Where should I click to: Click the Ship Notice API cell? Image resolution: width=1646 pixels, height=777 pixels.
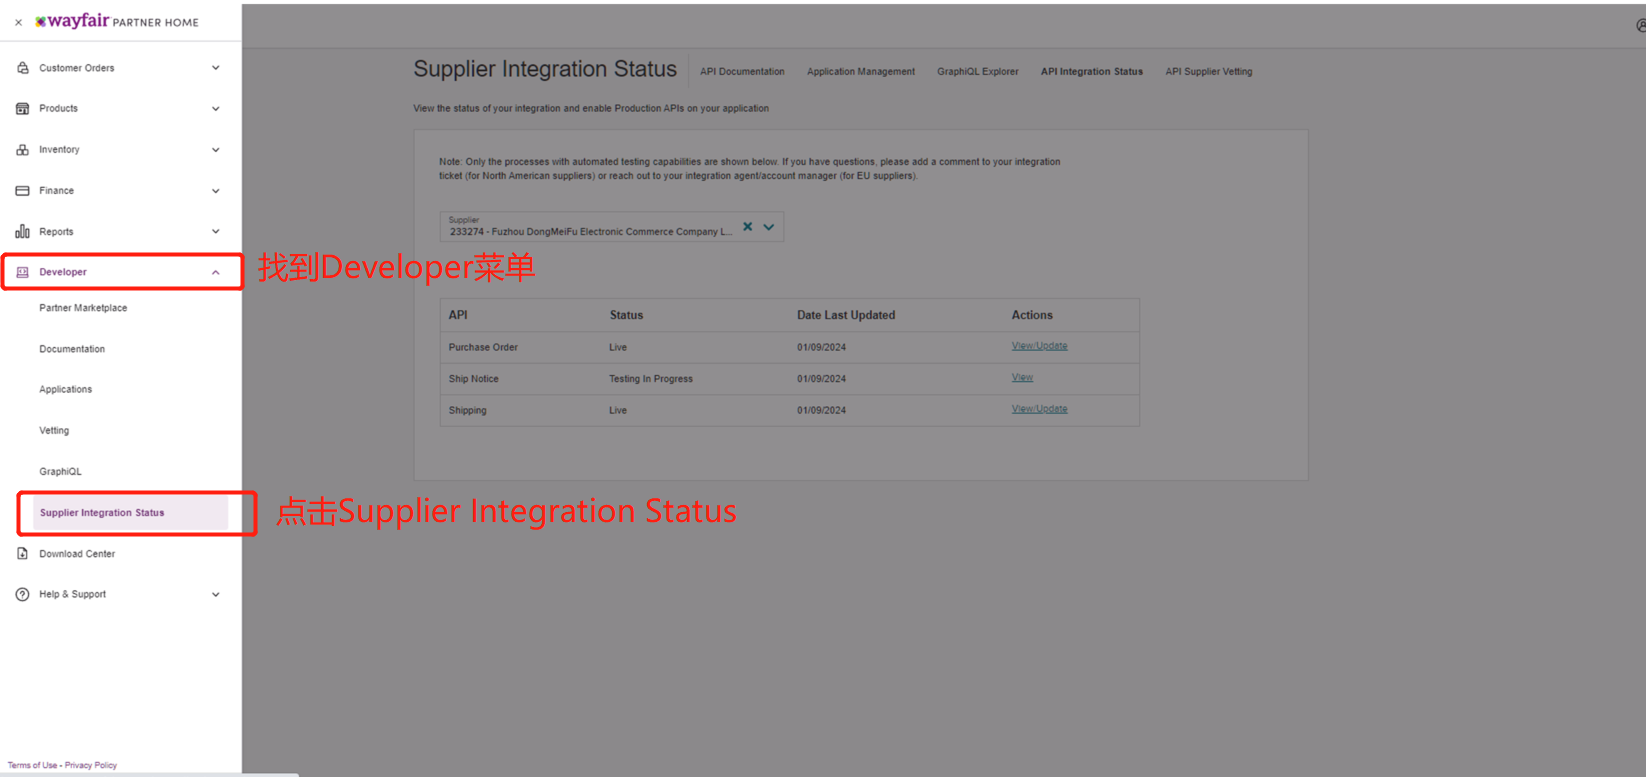pyautogui.click(x=473, y=379)
